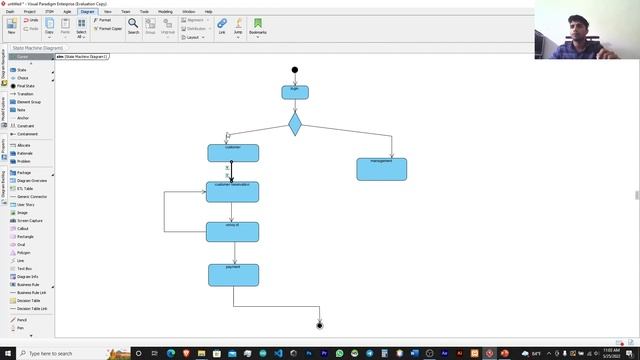Open the Help menu tab
Screen dimensions: 640x360
pyautogui.click(x=208, y=11)
